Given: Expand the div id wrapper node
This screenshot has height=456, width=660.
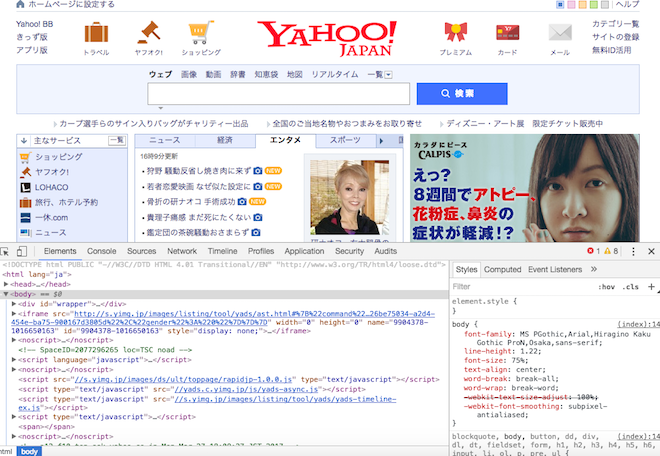Looking at the screenshot, I should click(14, 304).
